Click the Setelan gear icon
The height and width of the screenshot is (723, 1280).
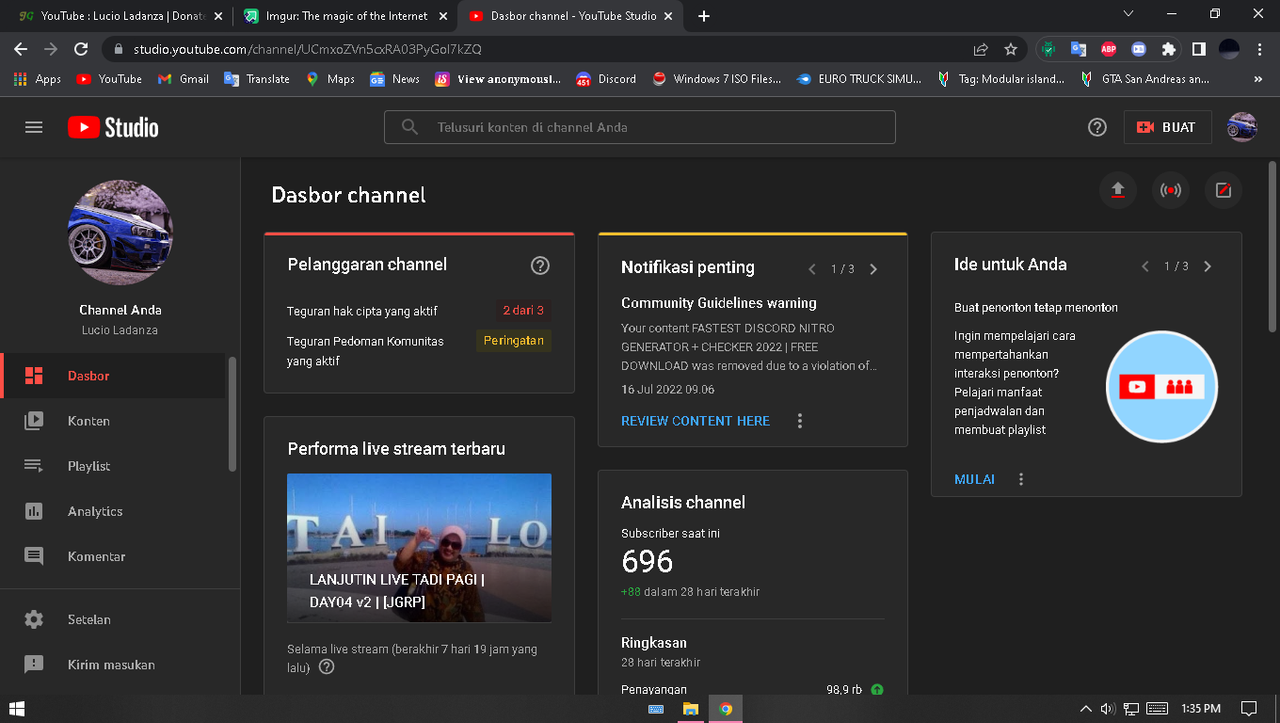[34, 619]
